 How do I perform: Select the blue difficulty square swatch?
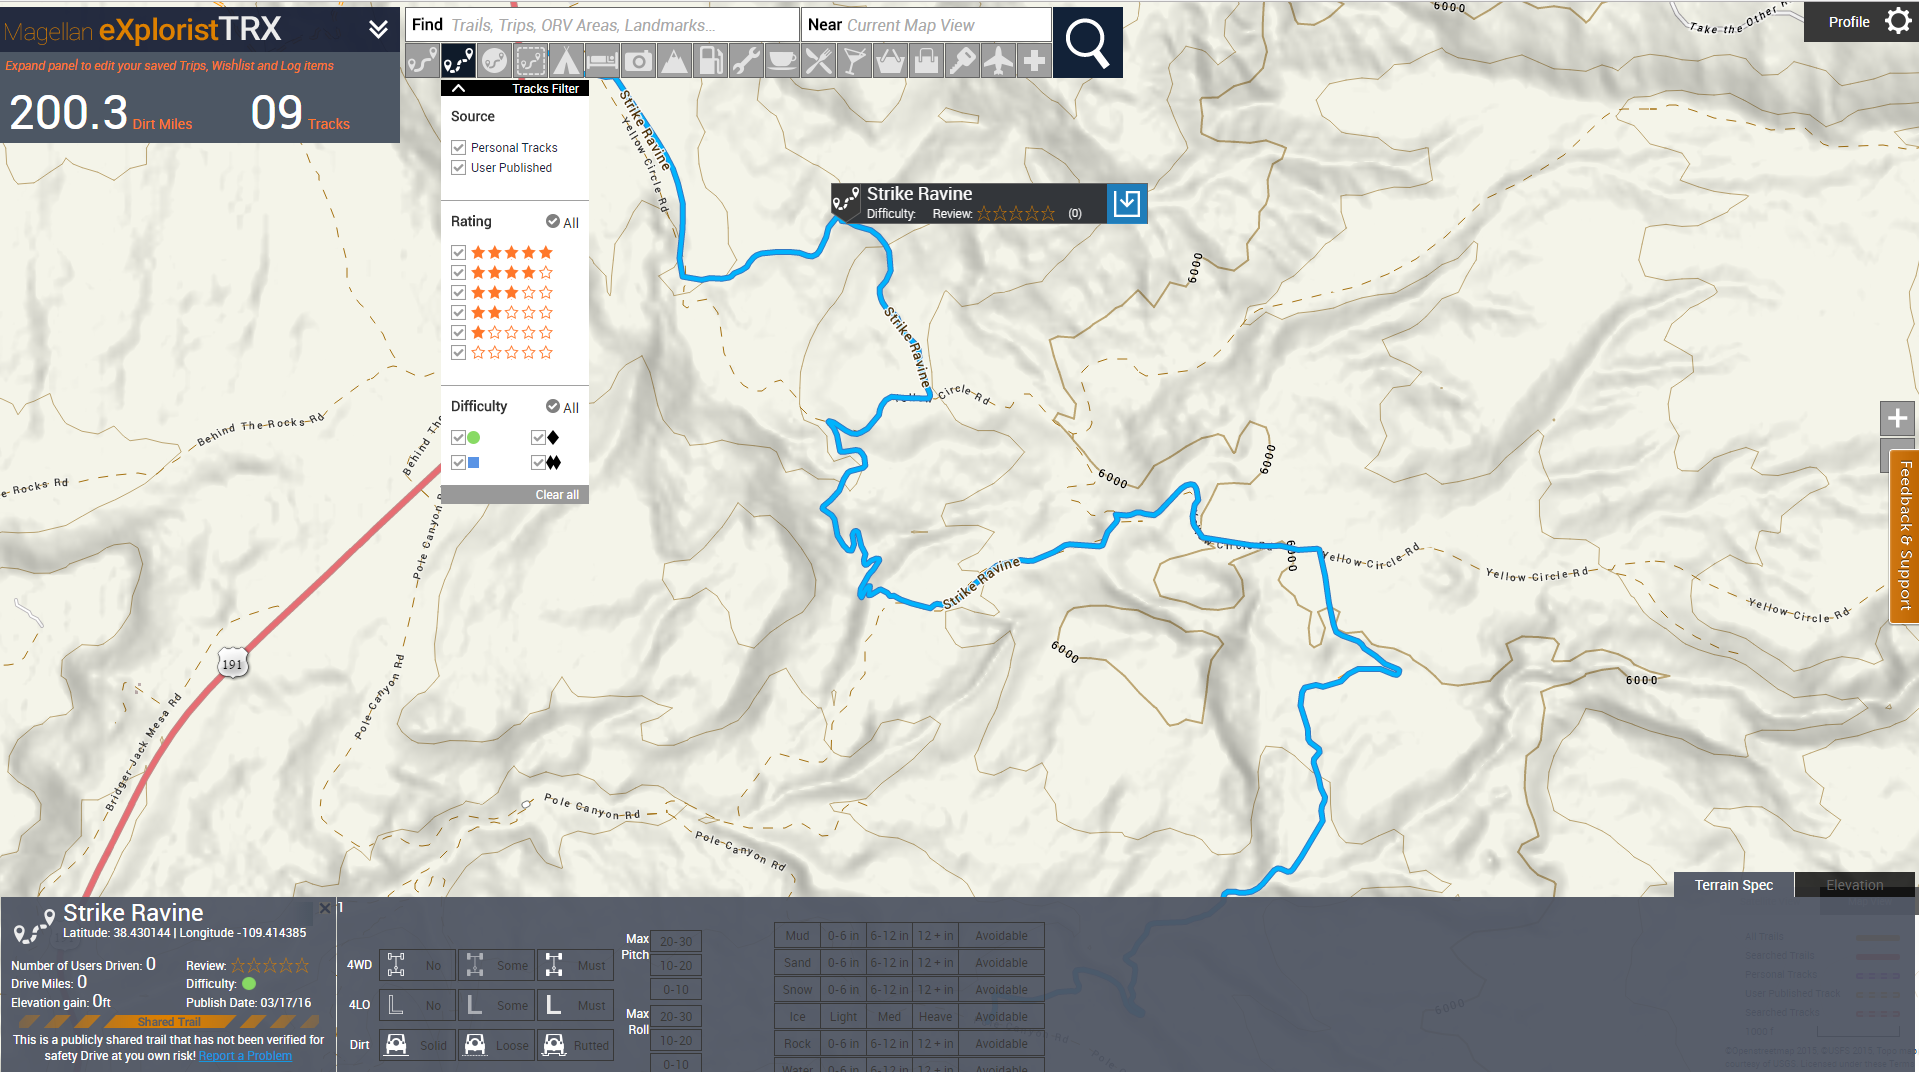[x=473, y=462]
